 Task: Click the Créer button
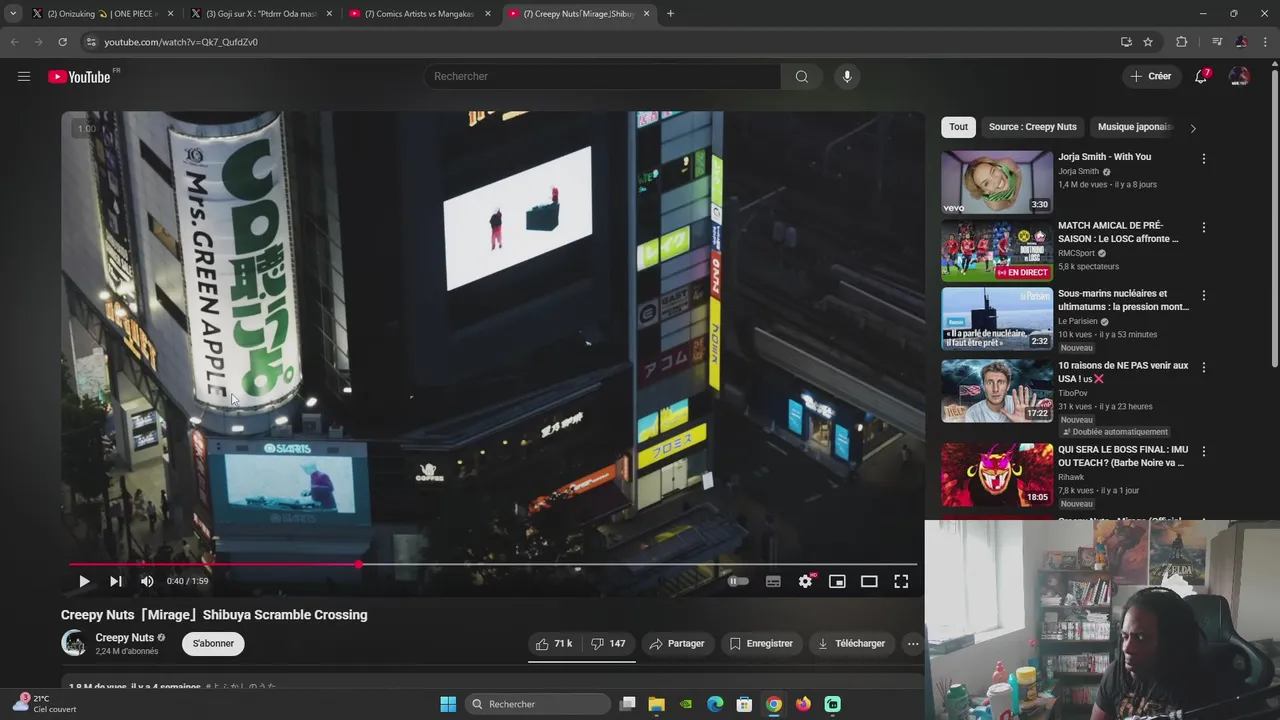(1150, 76)
